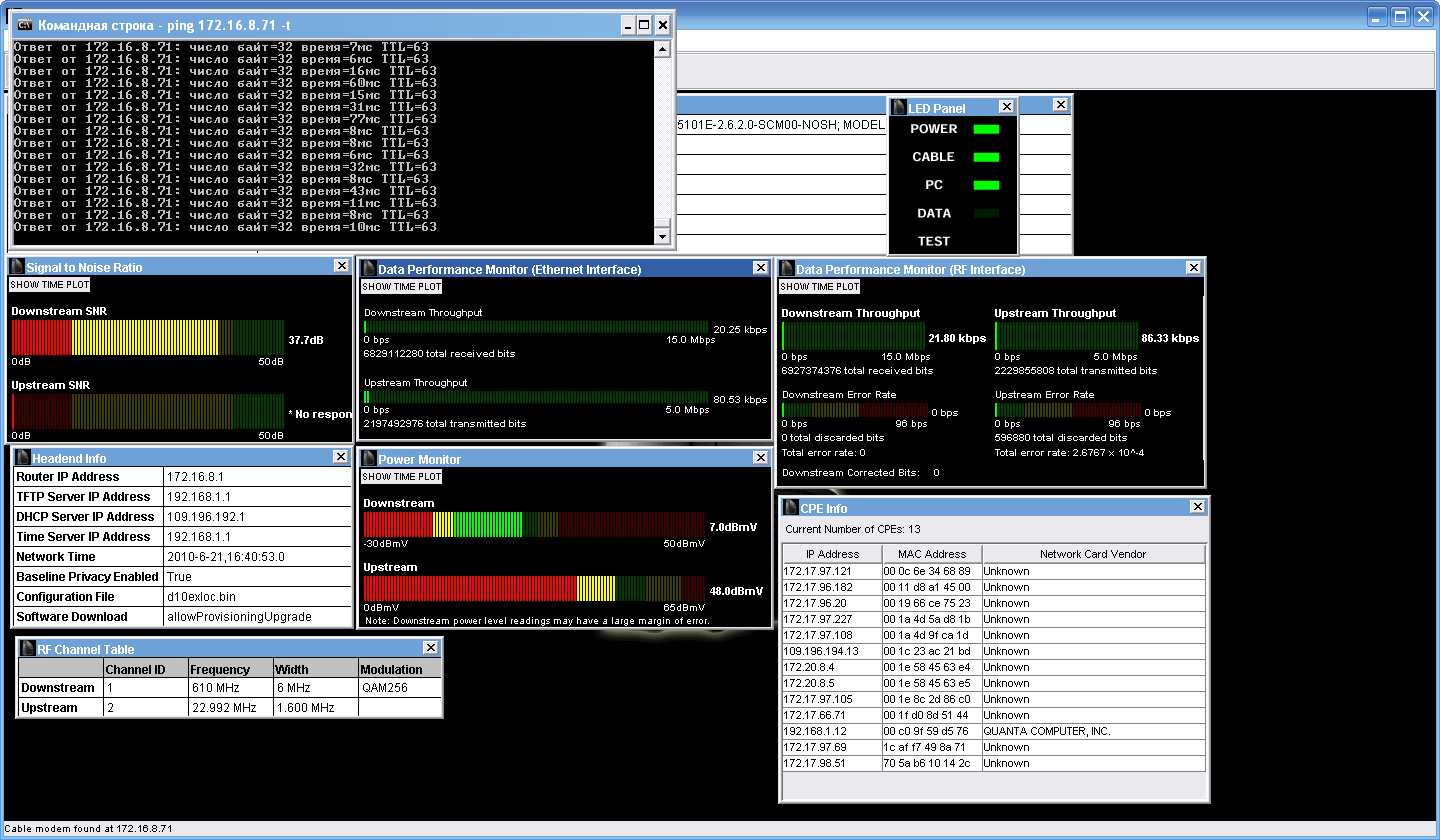Select the 172.17.97.121 row in CPE Info
The height and width of the screenshot is (840, 1440).
click(994, 571)
